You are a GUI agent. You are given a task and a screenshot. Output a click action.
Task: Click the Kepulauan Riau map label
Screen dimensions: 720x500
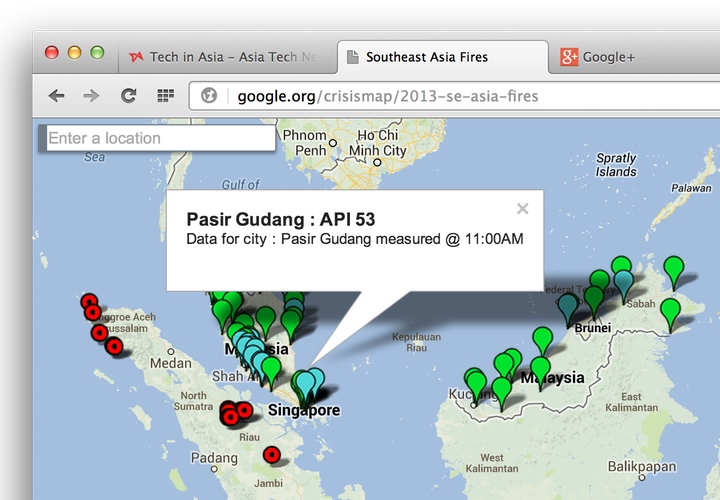pos(416,342)
